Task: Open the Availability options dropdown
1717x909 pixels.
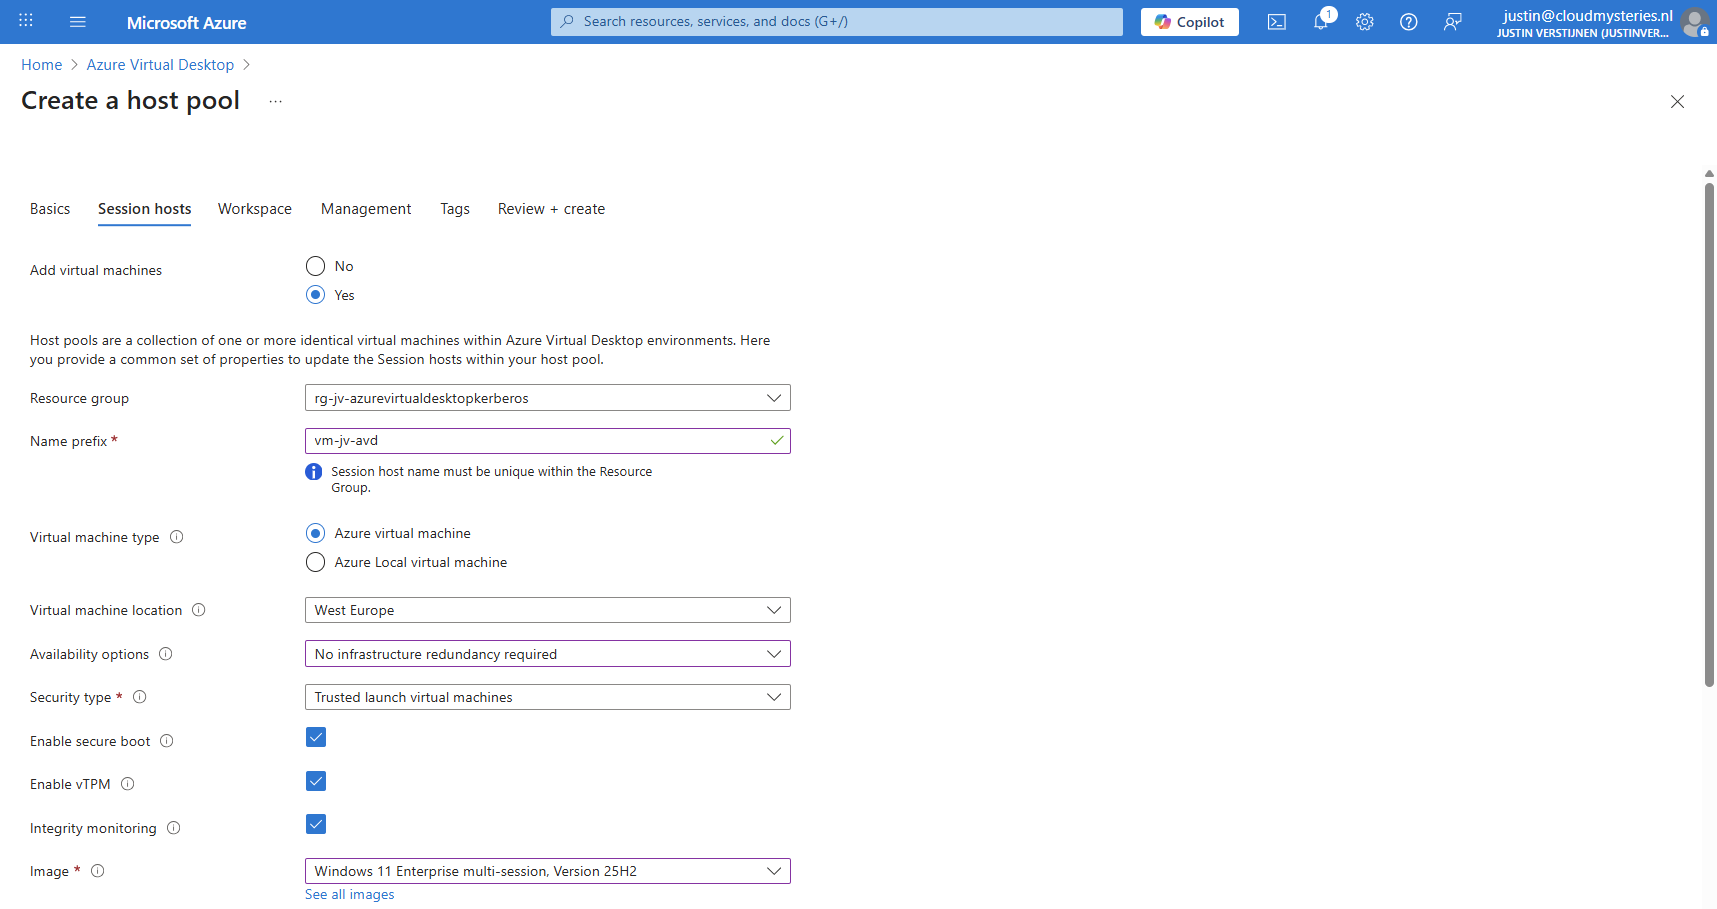Action: click(x=547, y=654)
